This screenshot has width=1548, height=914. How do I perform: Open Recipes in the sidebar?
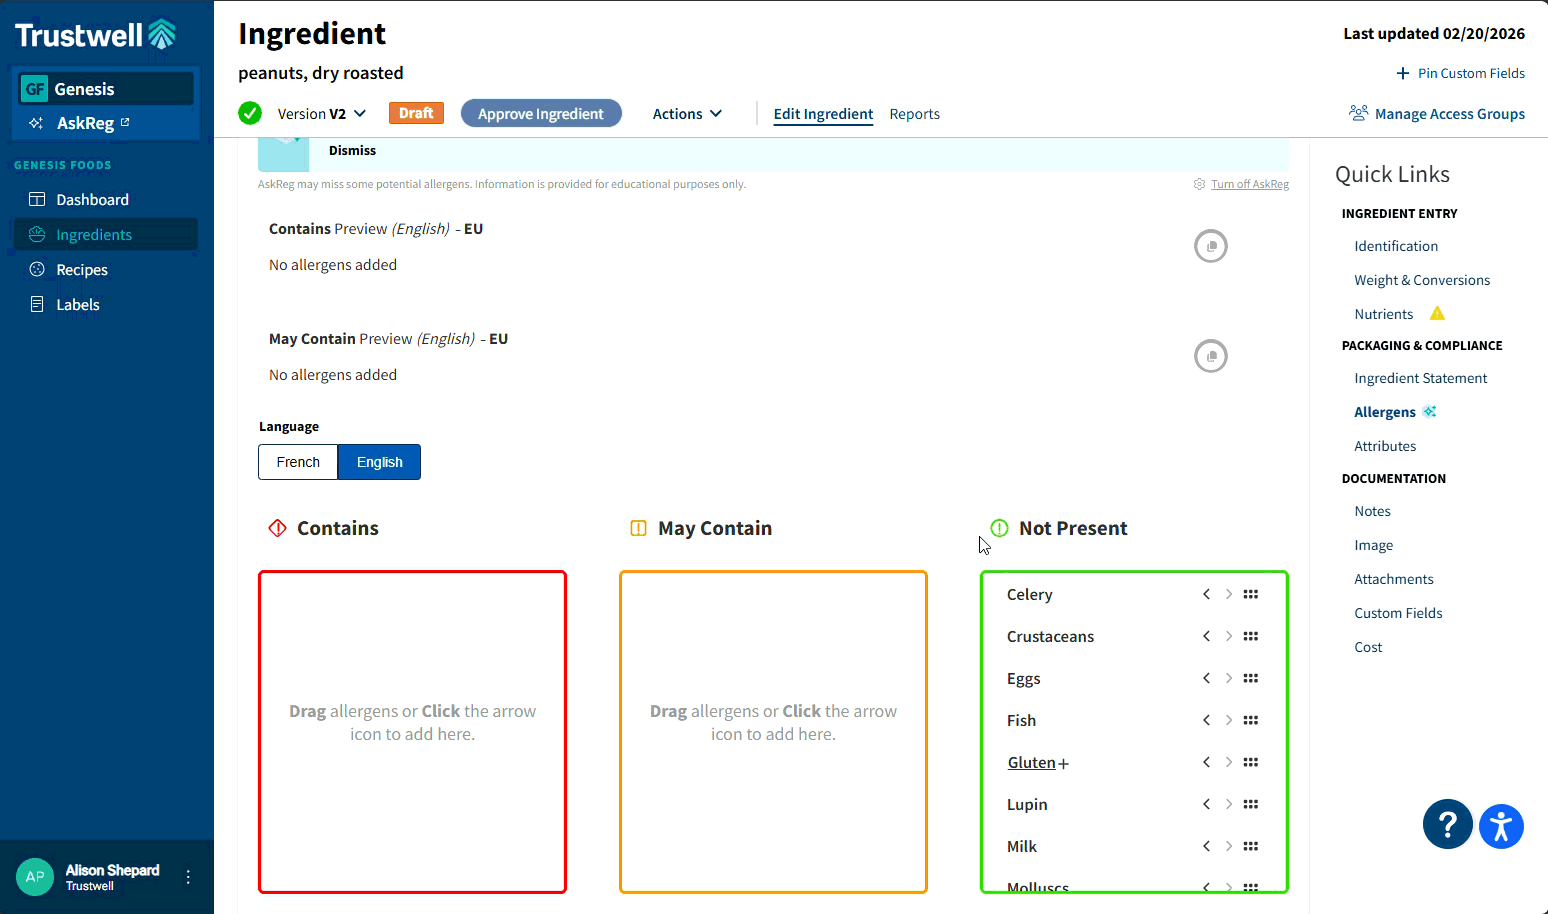[x=82, y=270]
